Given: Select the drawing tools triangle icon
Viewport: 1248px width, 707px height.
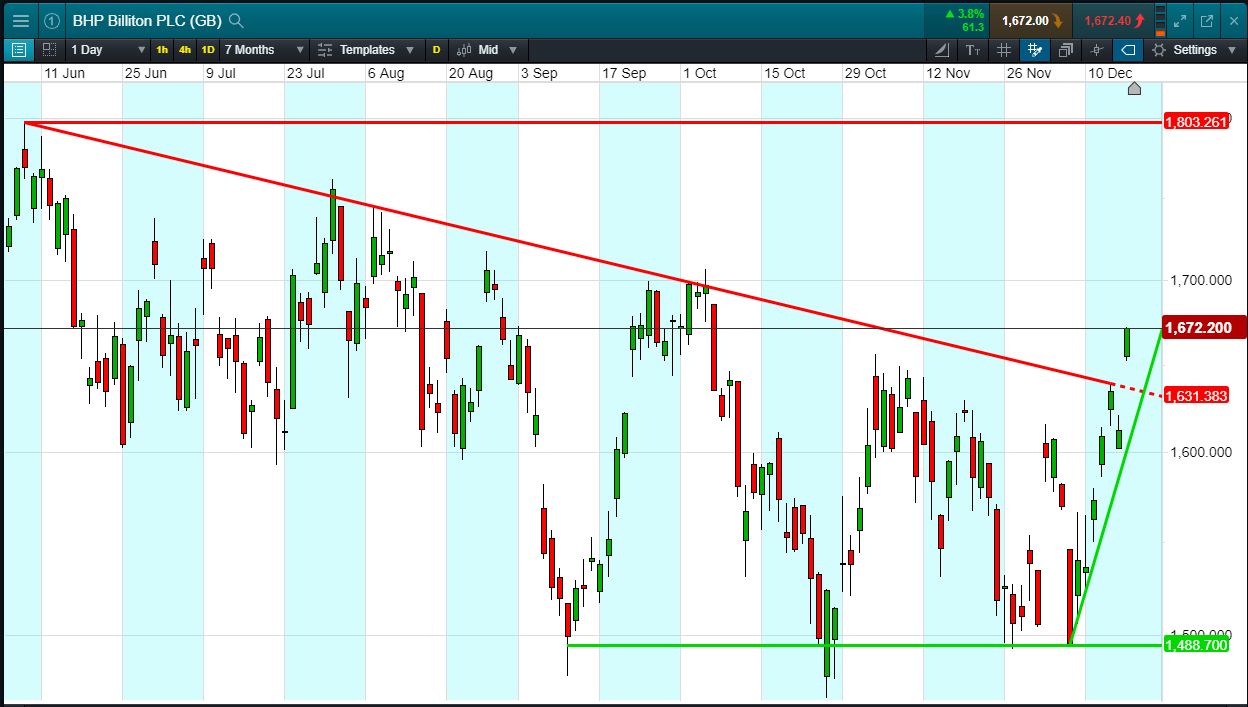Looking at the screenshot, I should [943, 49].
